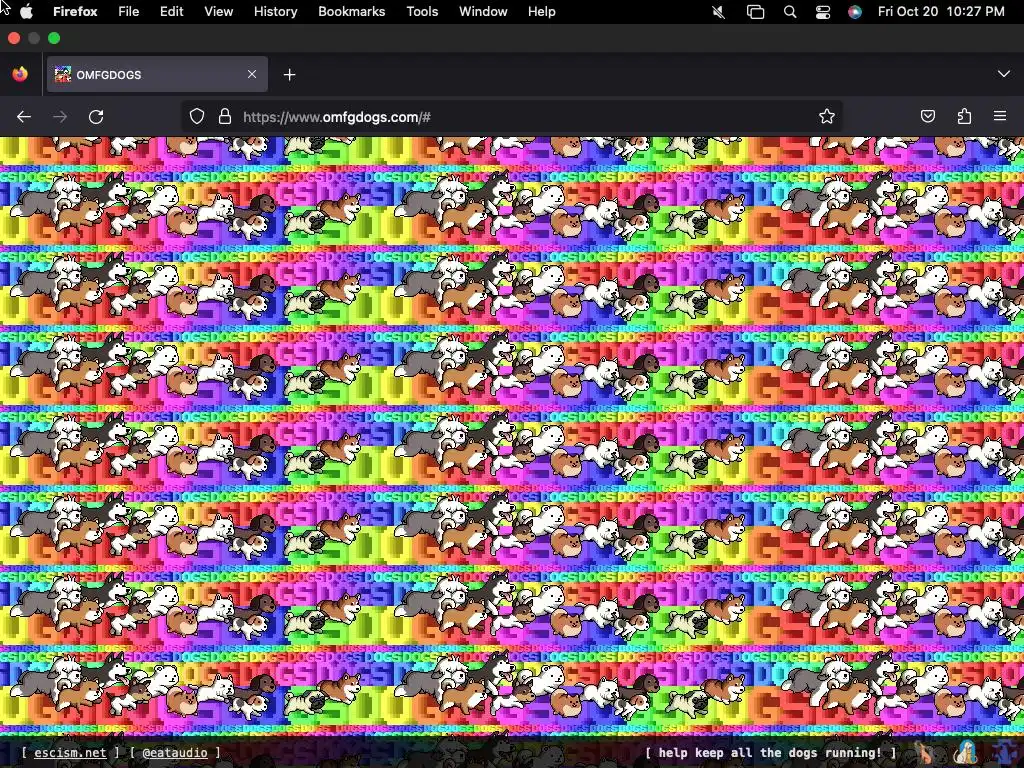Click the site security padlock icon
Screen dimensions: 1024x768
pos(225,117)
